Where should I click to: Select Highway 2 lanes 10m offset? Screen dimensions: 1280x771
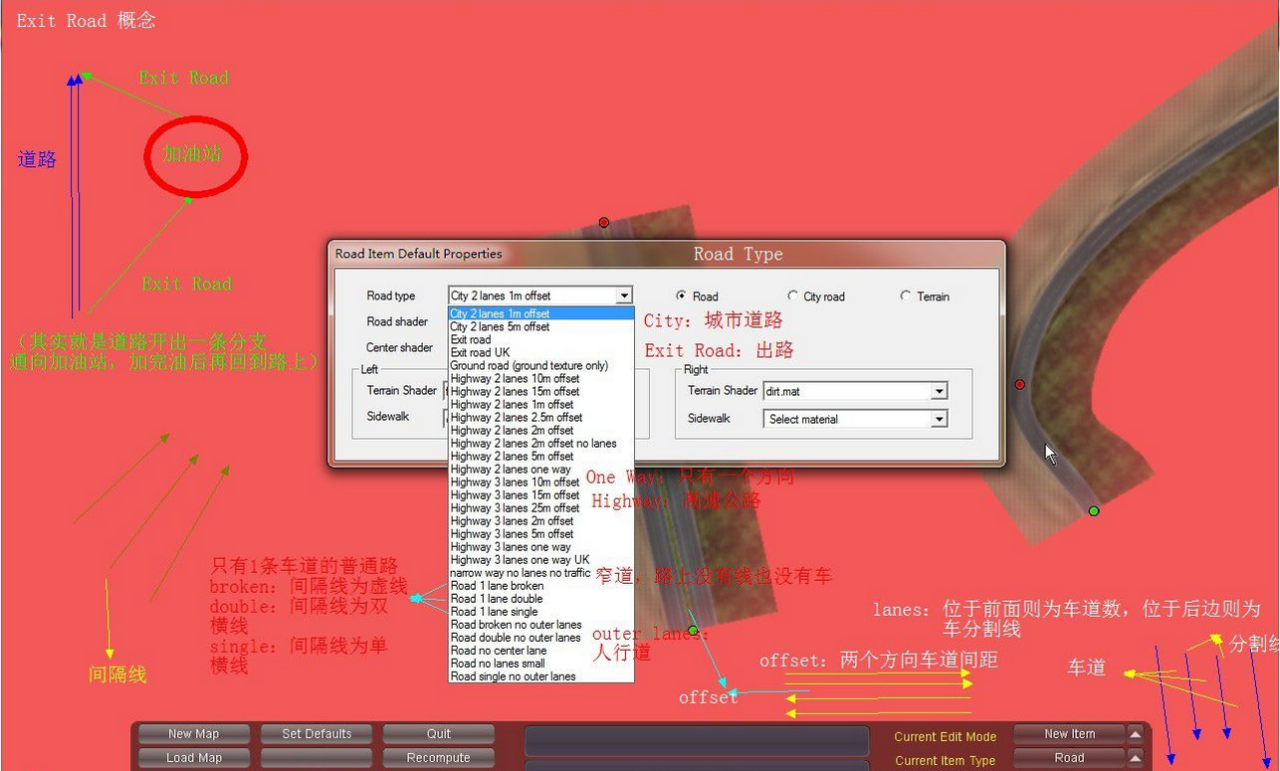(541, 378)
